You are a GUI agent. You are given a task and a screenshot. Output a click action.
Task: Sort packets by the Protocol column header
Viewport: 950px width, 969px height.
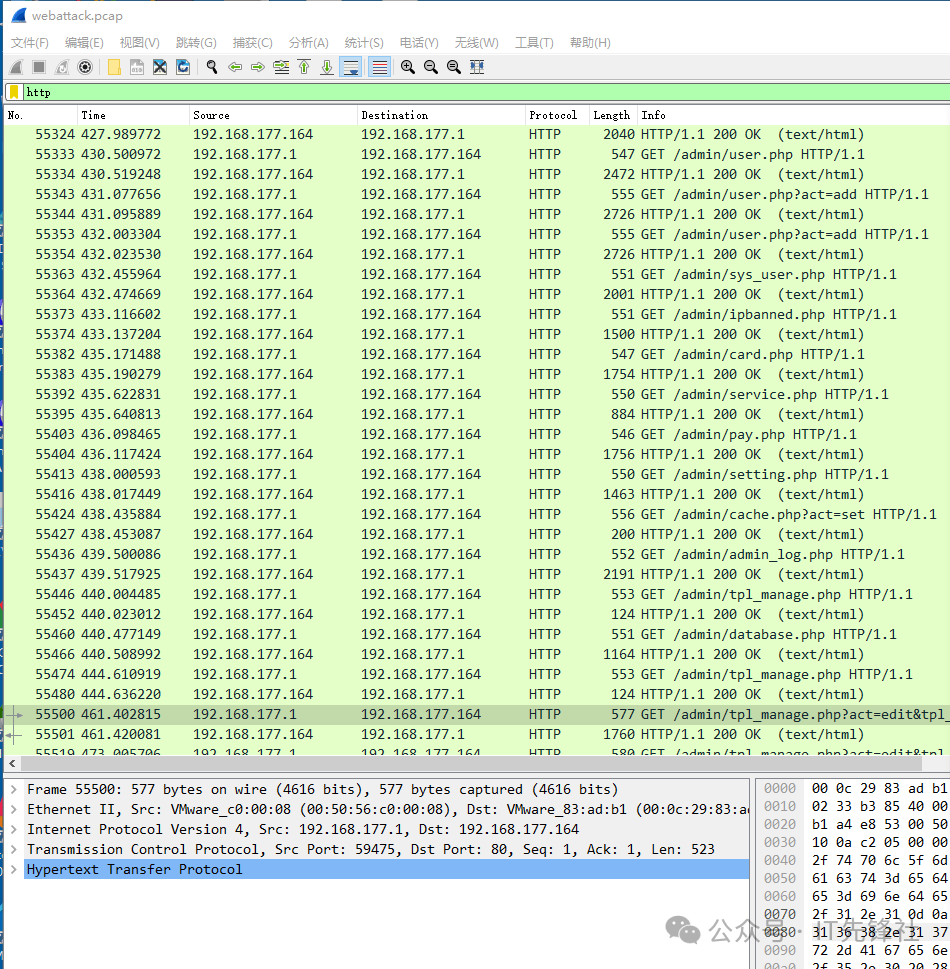tap(553, 115)
